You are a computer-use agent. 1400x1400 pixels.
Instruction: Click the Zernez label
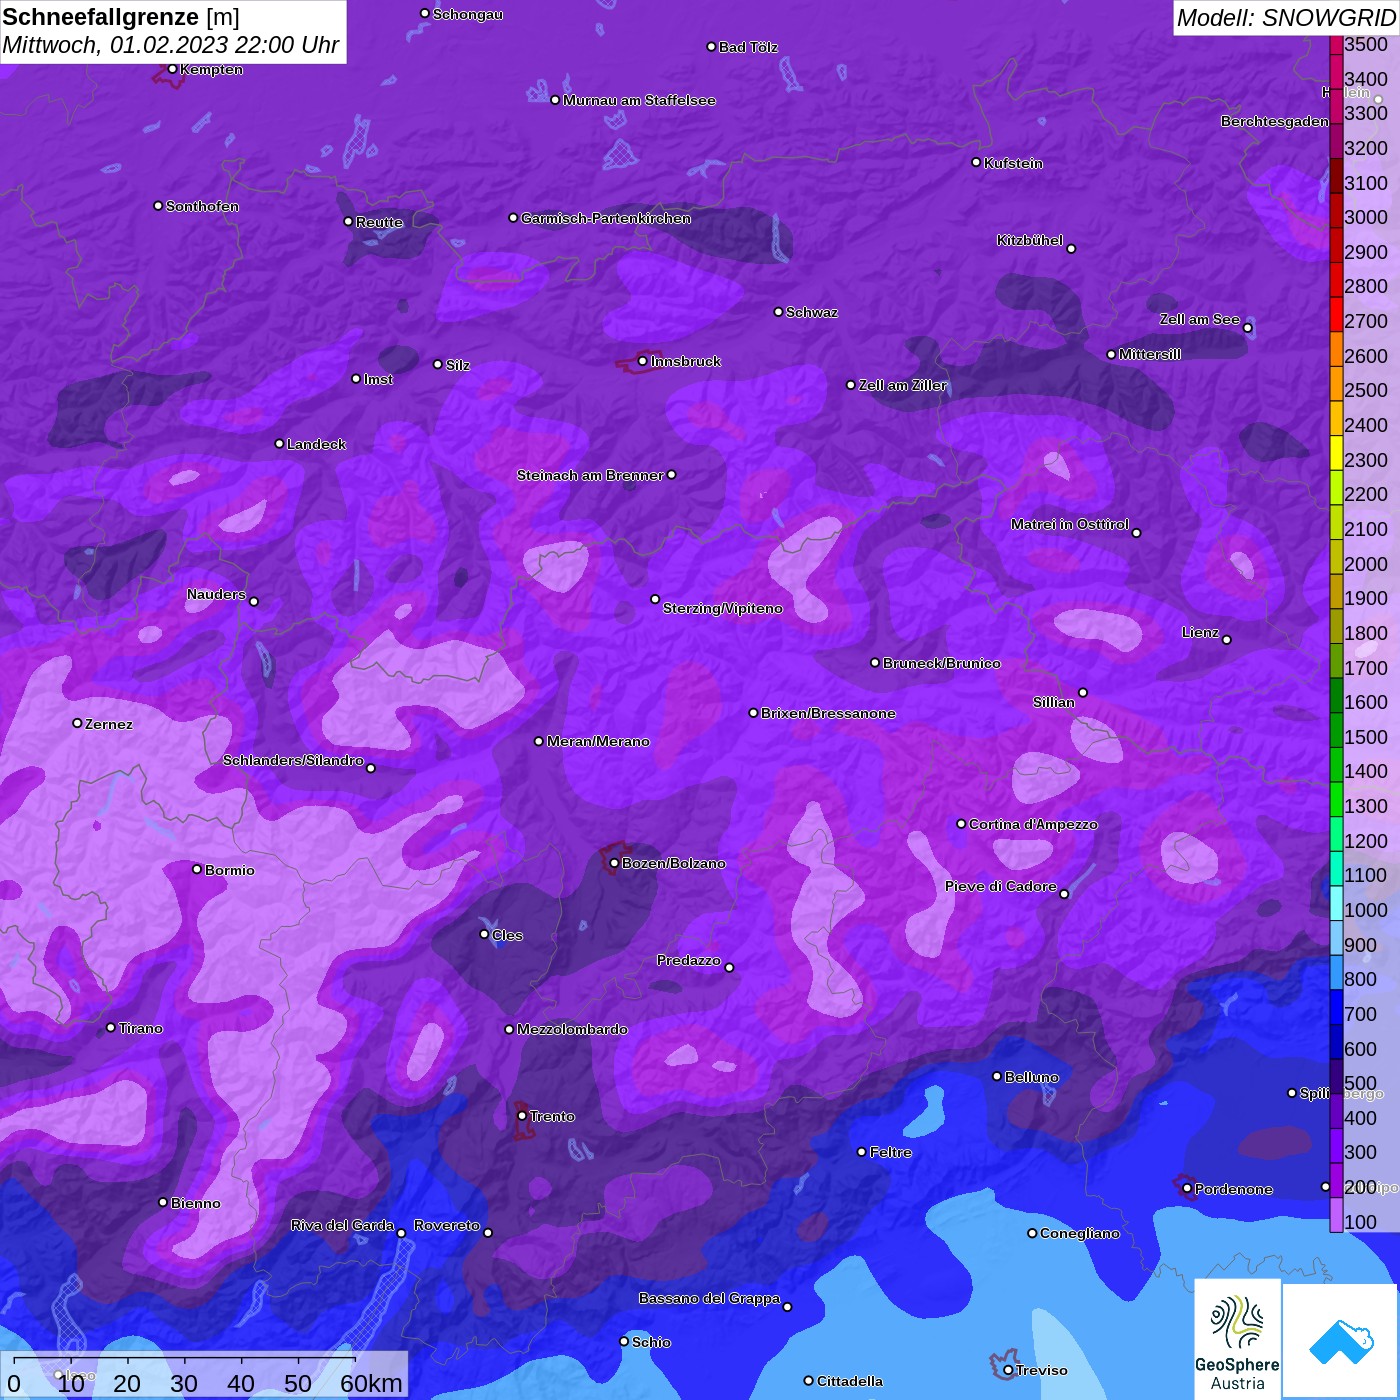(x=109, y=724)
